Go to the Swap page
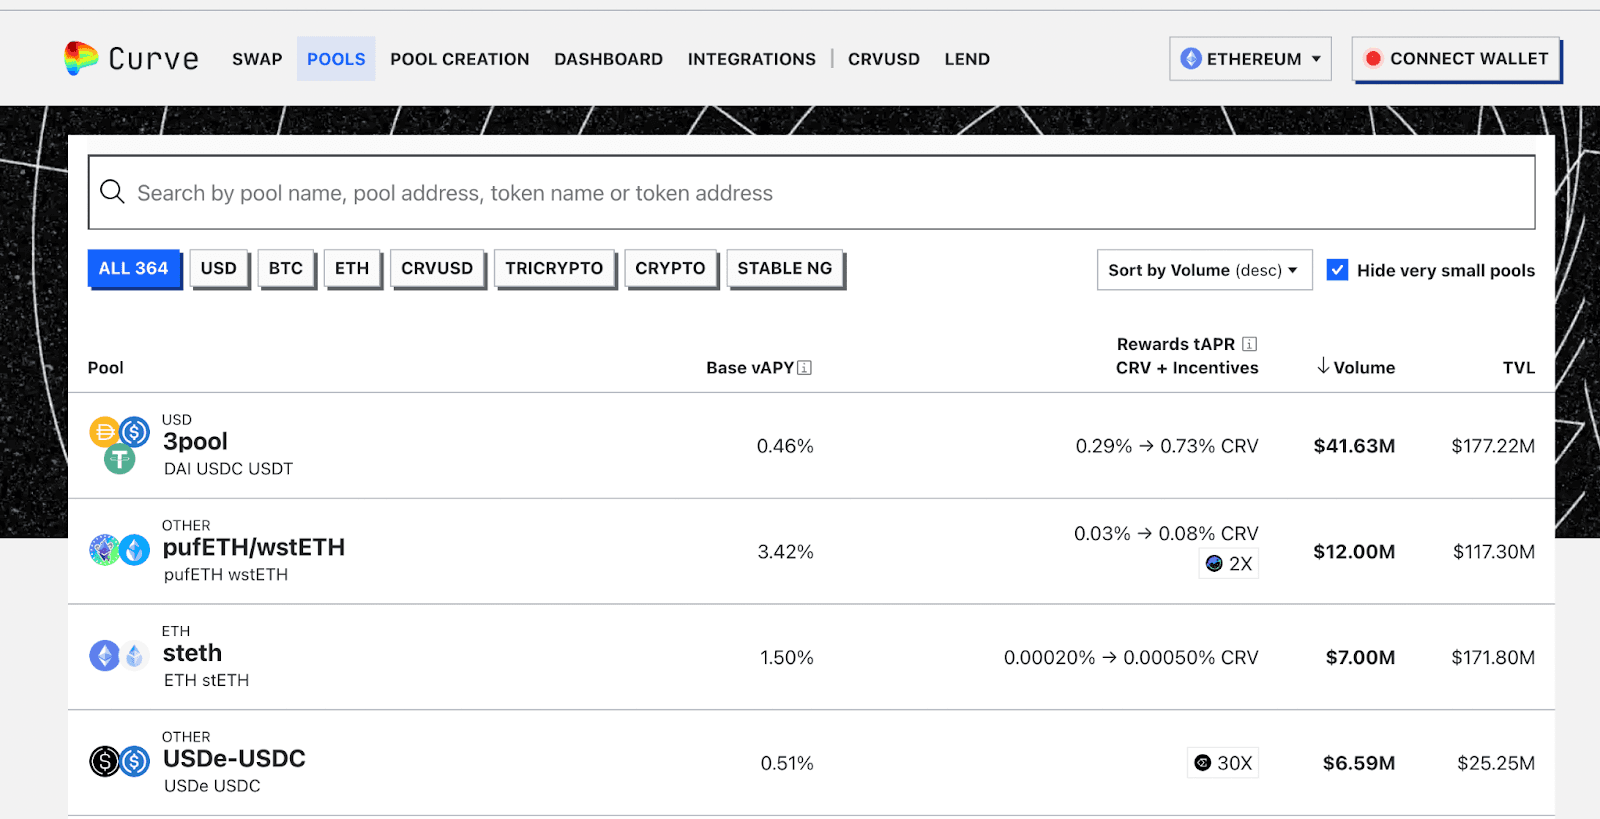 (x=257, y=59)
